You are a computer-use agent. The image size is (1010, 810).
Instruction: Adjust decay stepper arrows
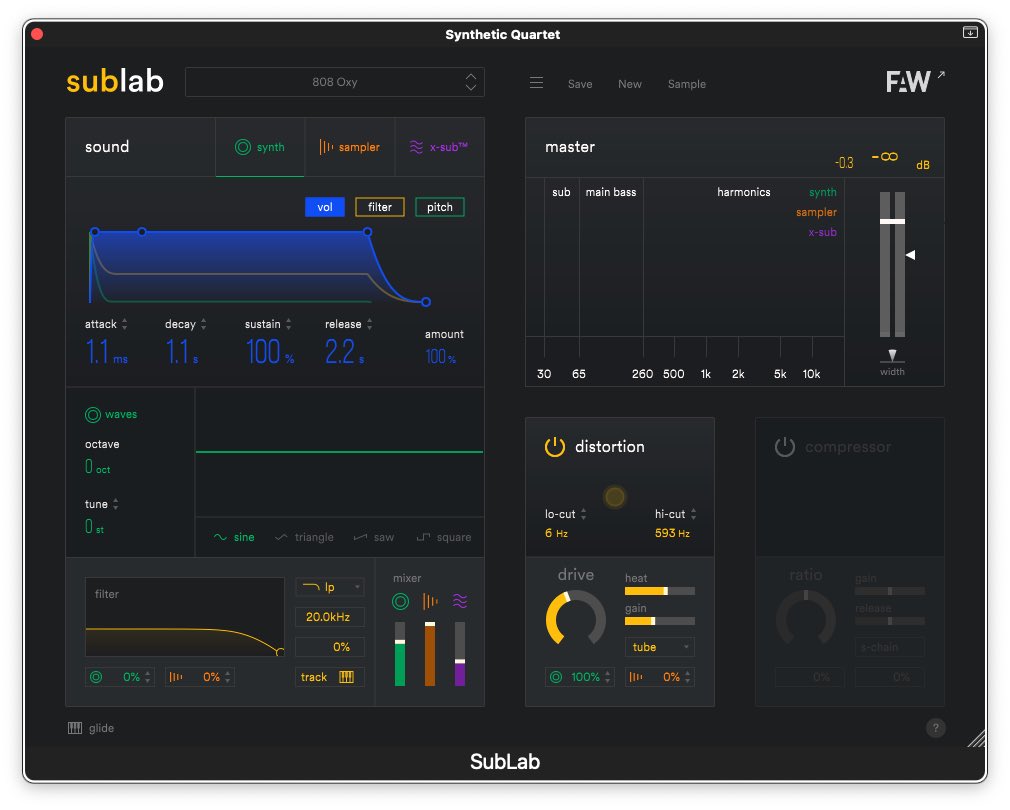204,324
